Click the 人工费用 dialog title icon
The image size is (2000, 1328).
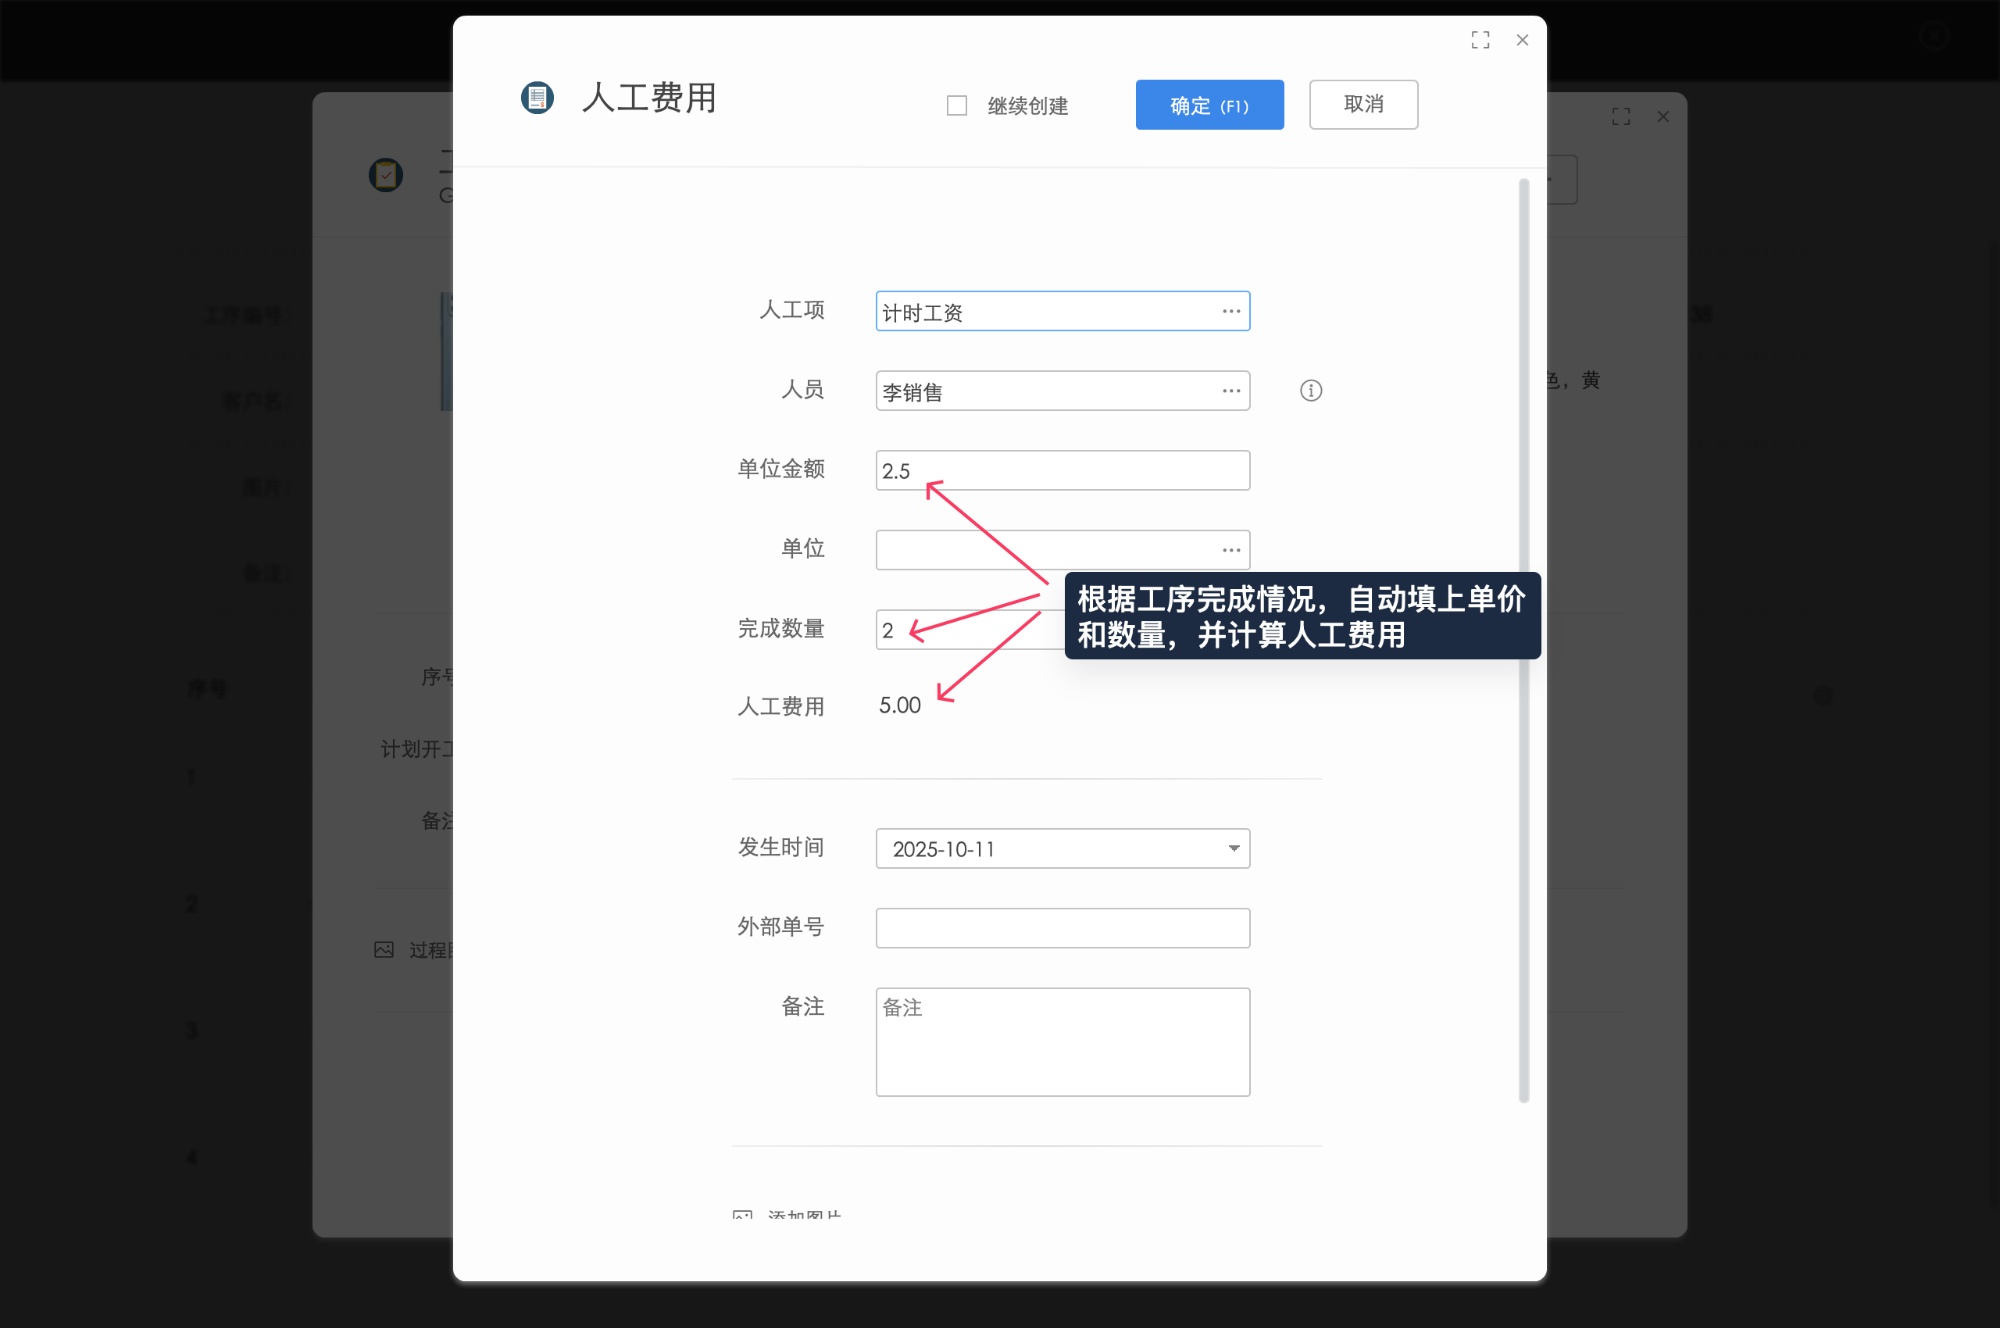(x=537, y=98)
